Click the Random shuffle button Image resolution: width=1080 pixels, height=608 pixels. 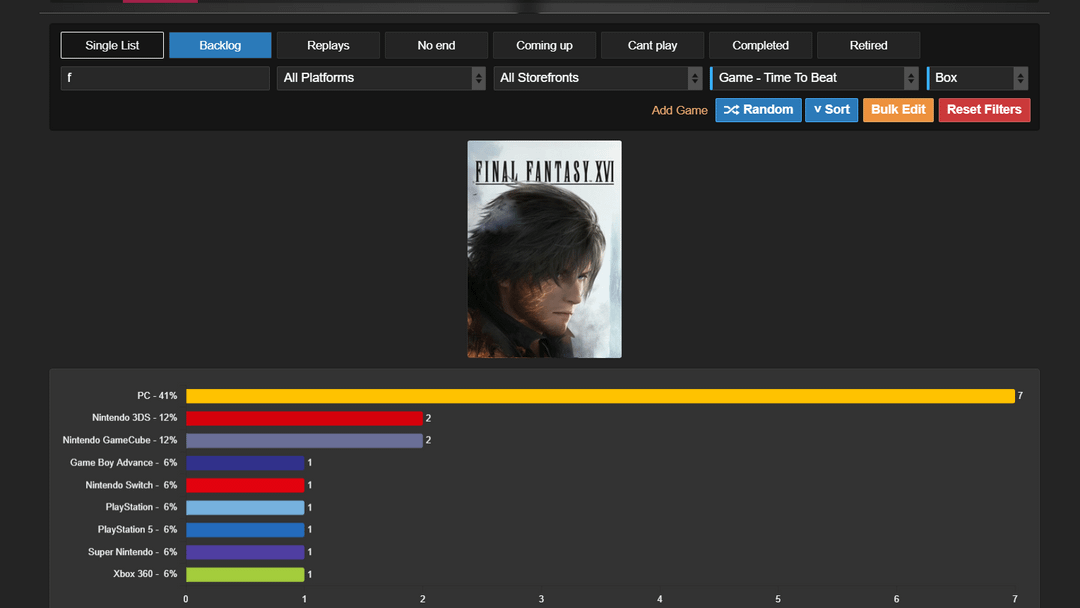[758, 110]
